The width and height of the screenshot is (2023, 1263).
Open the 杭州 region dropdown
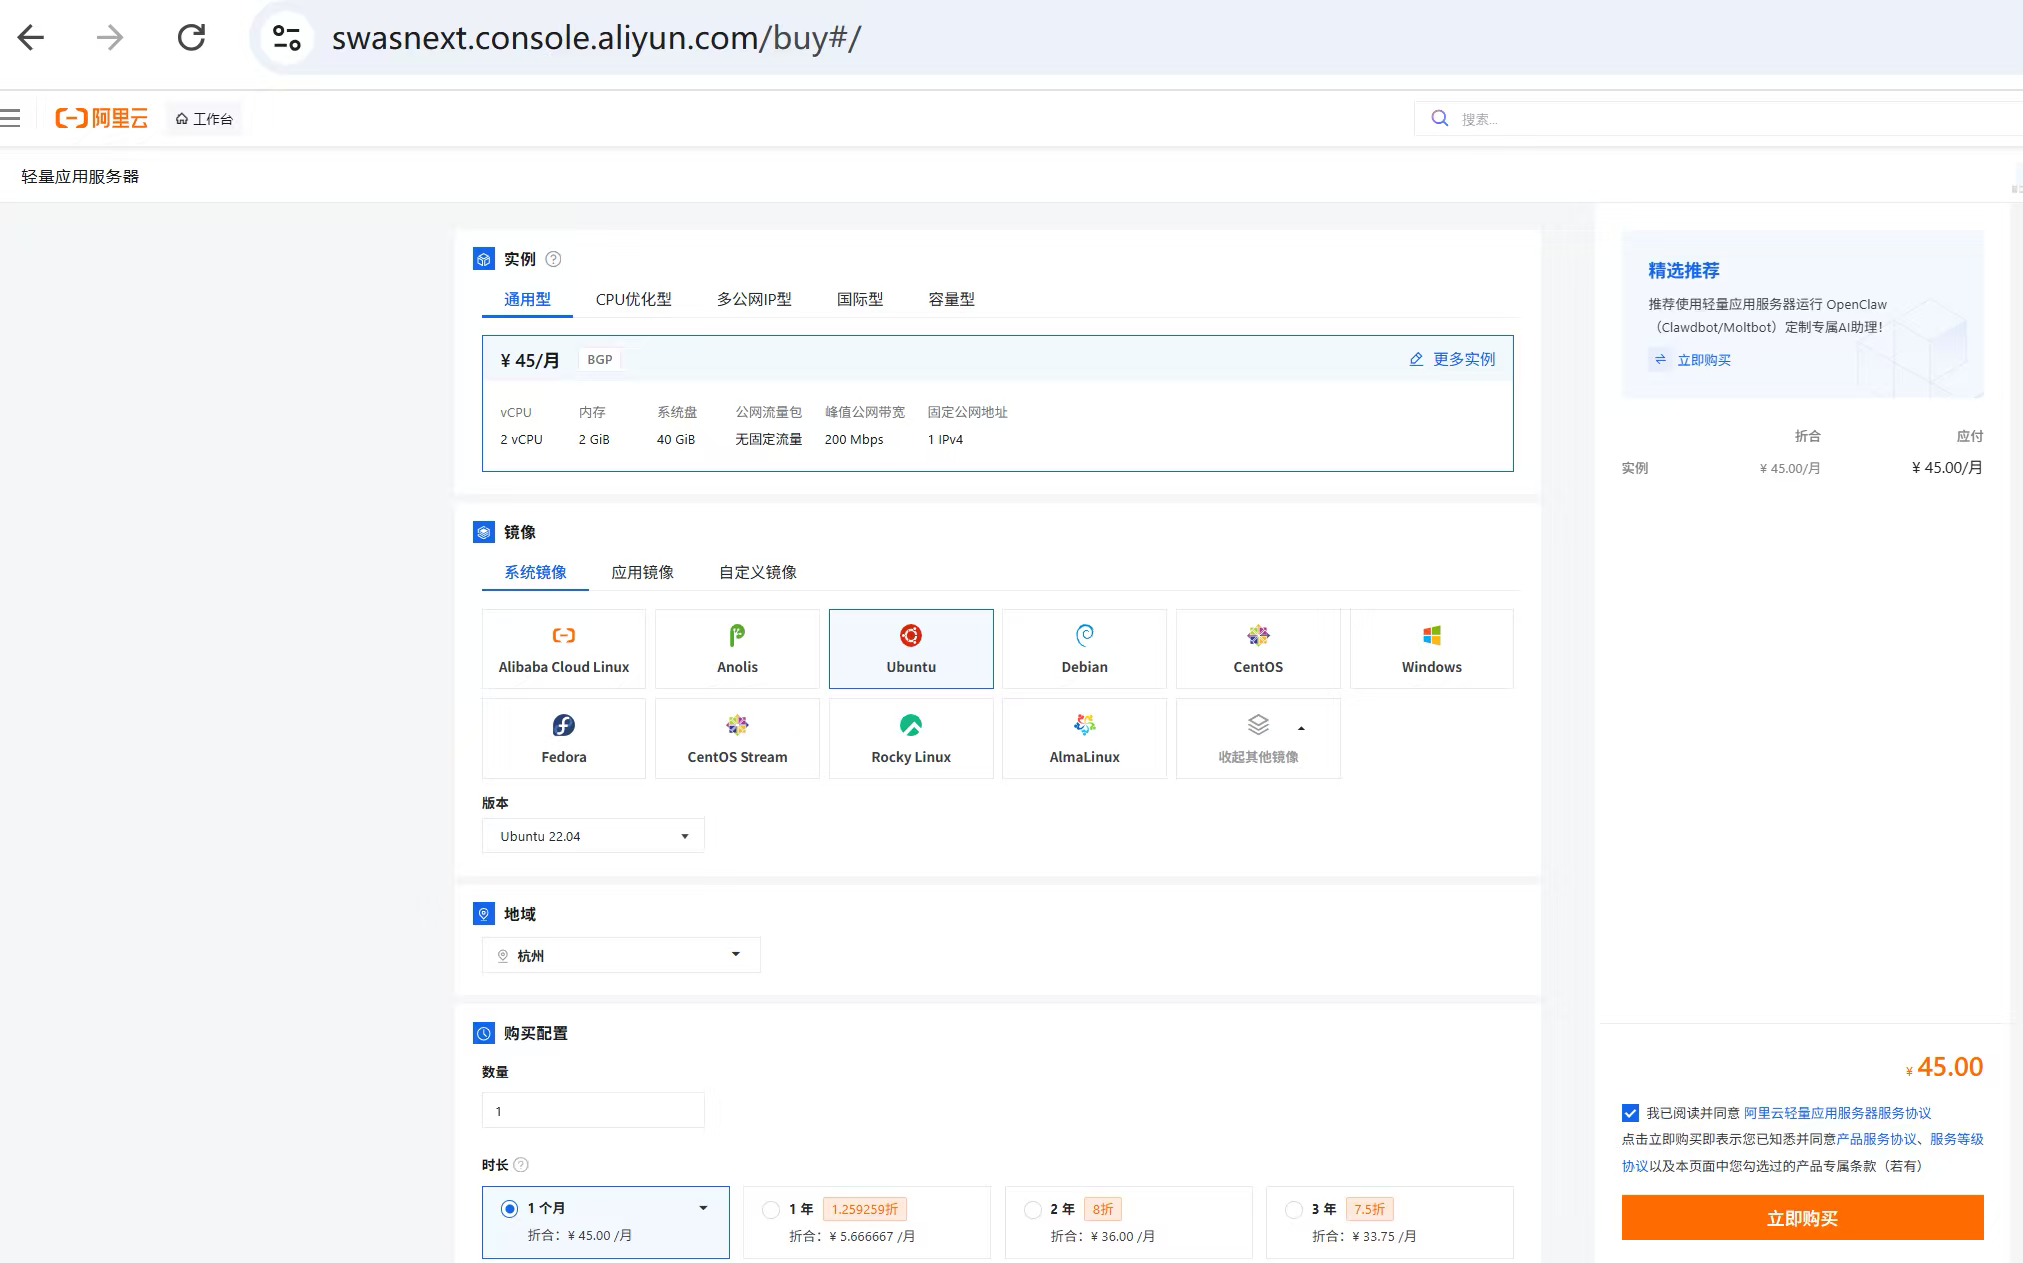click(621, 955)
